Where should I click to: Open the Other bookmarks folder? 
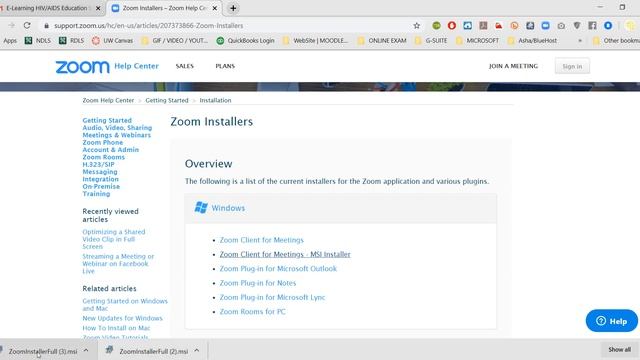point(616,40)
